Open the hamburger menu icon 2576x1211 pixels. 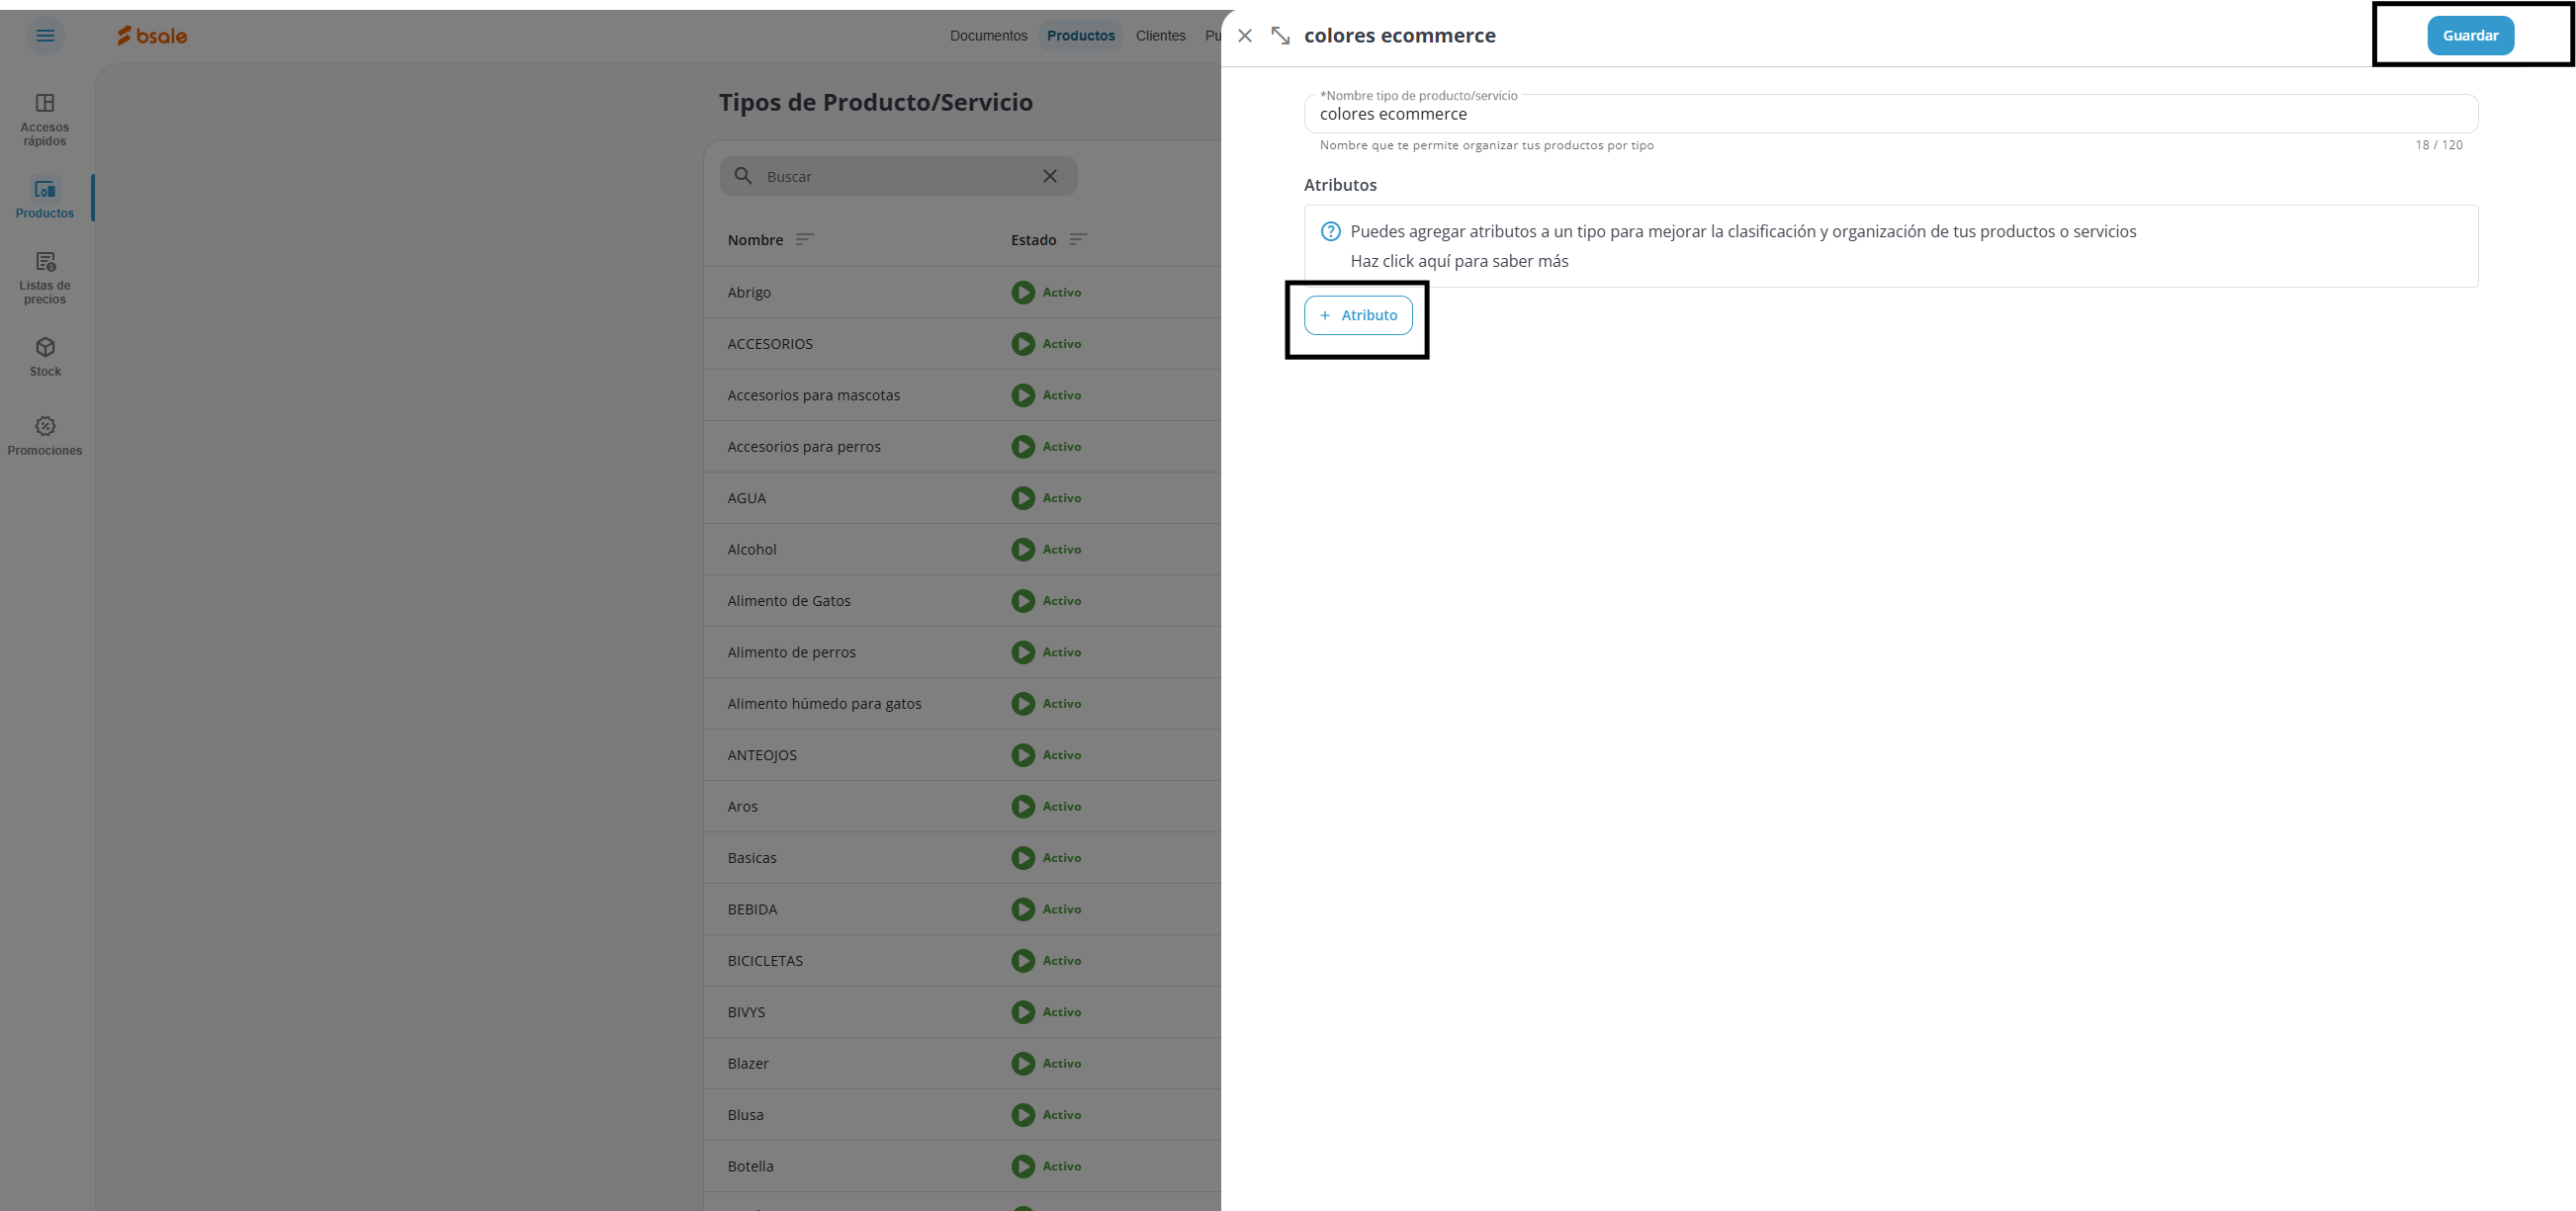tap(45, 36)
